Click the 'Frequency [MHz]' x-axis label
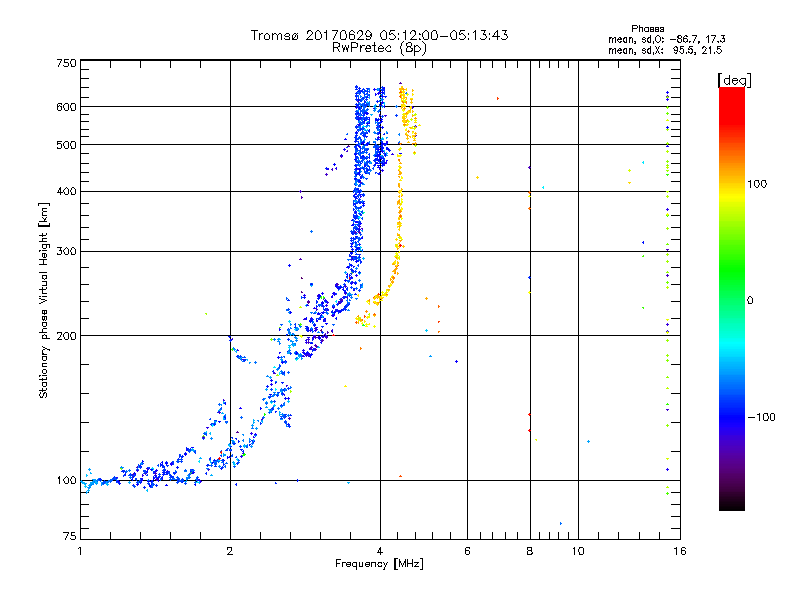The height and width of the screenshot is (600, 800). pyautogui.click(x=379, y=564)
